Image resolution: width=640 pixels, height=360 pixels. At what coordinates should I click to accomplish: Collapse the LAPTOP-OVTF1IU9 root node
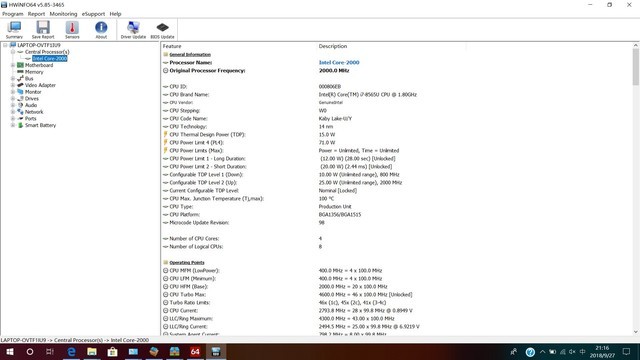point(5,45)
